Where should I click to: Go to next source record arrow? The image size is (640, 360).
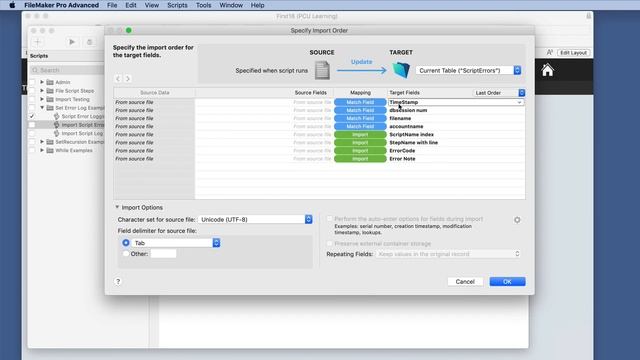click(127, 78)
